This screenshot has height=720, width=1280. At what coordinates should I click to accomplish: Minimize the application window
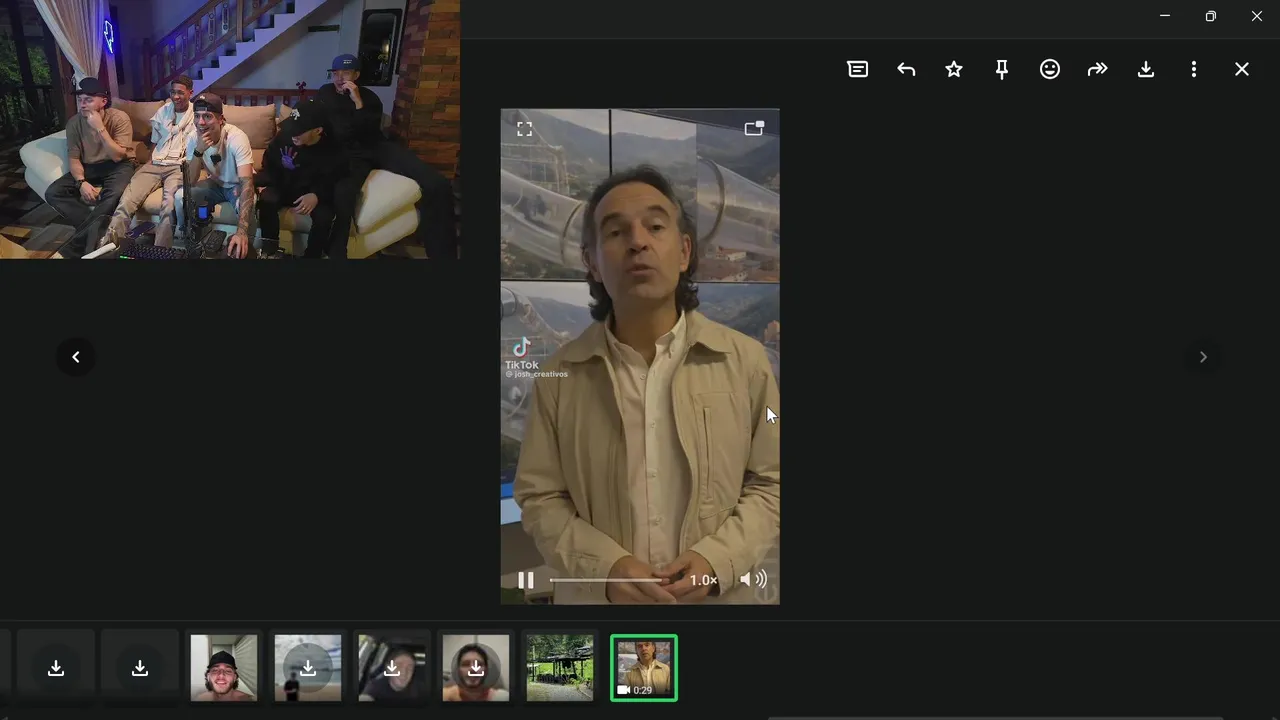coord(1165,16)
